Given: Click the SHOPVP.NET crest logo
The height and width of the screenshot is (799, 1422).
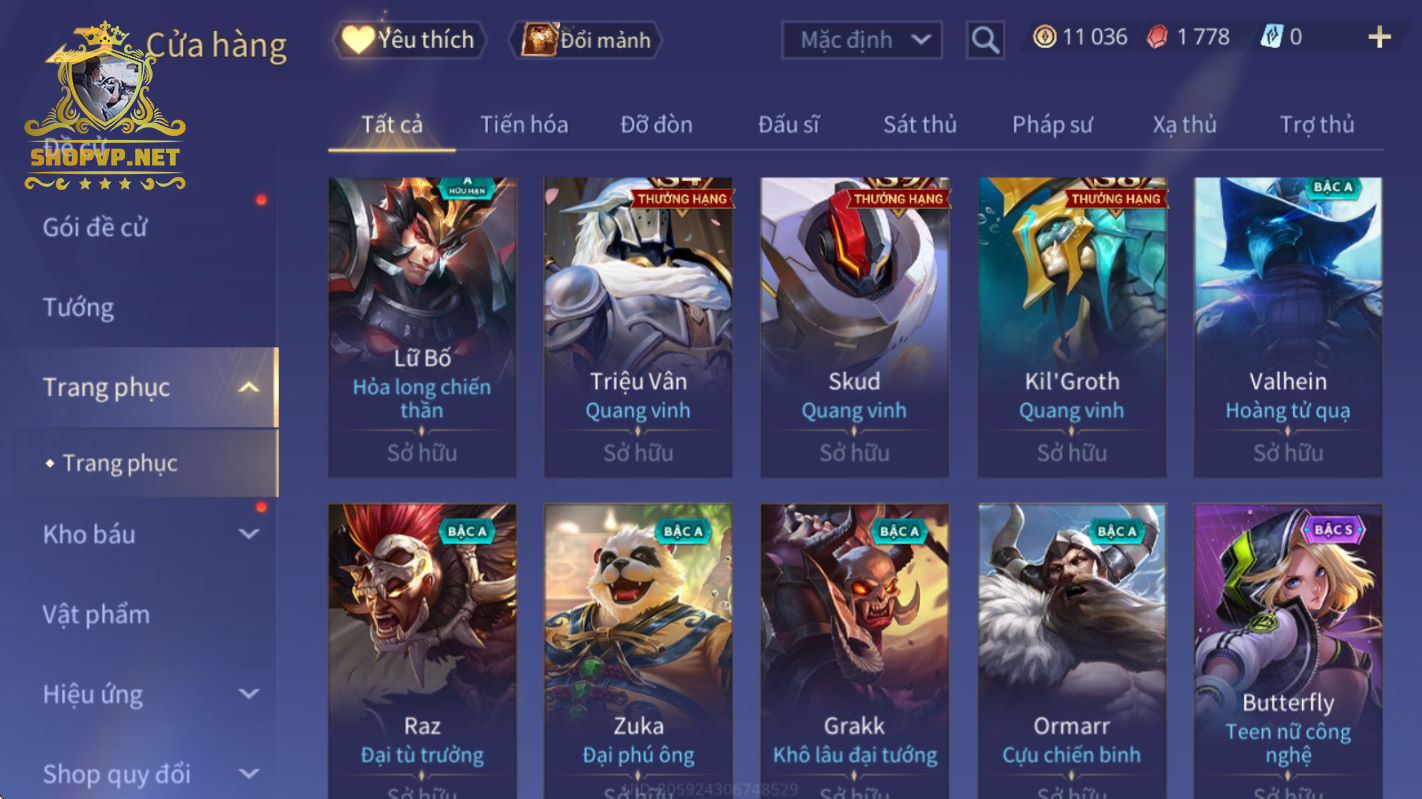Looking at the screenshot, I should pos(104,108).
